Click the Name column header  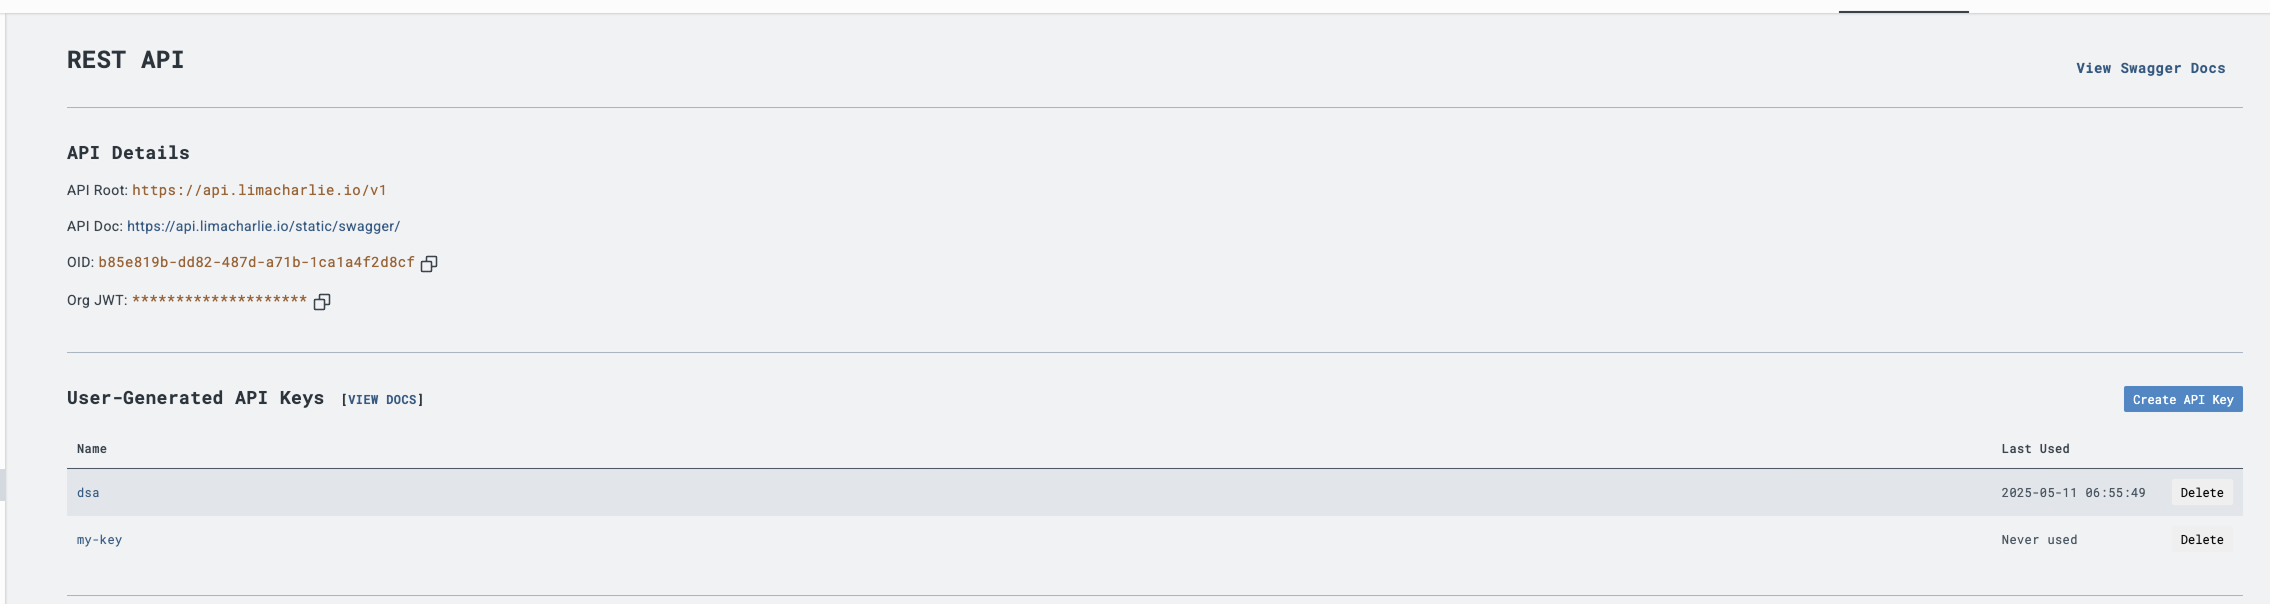click(91, 448)
